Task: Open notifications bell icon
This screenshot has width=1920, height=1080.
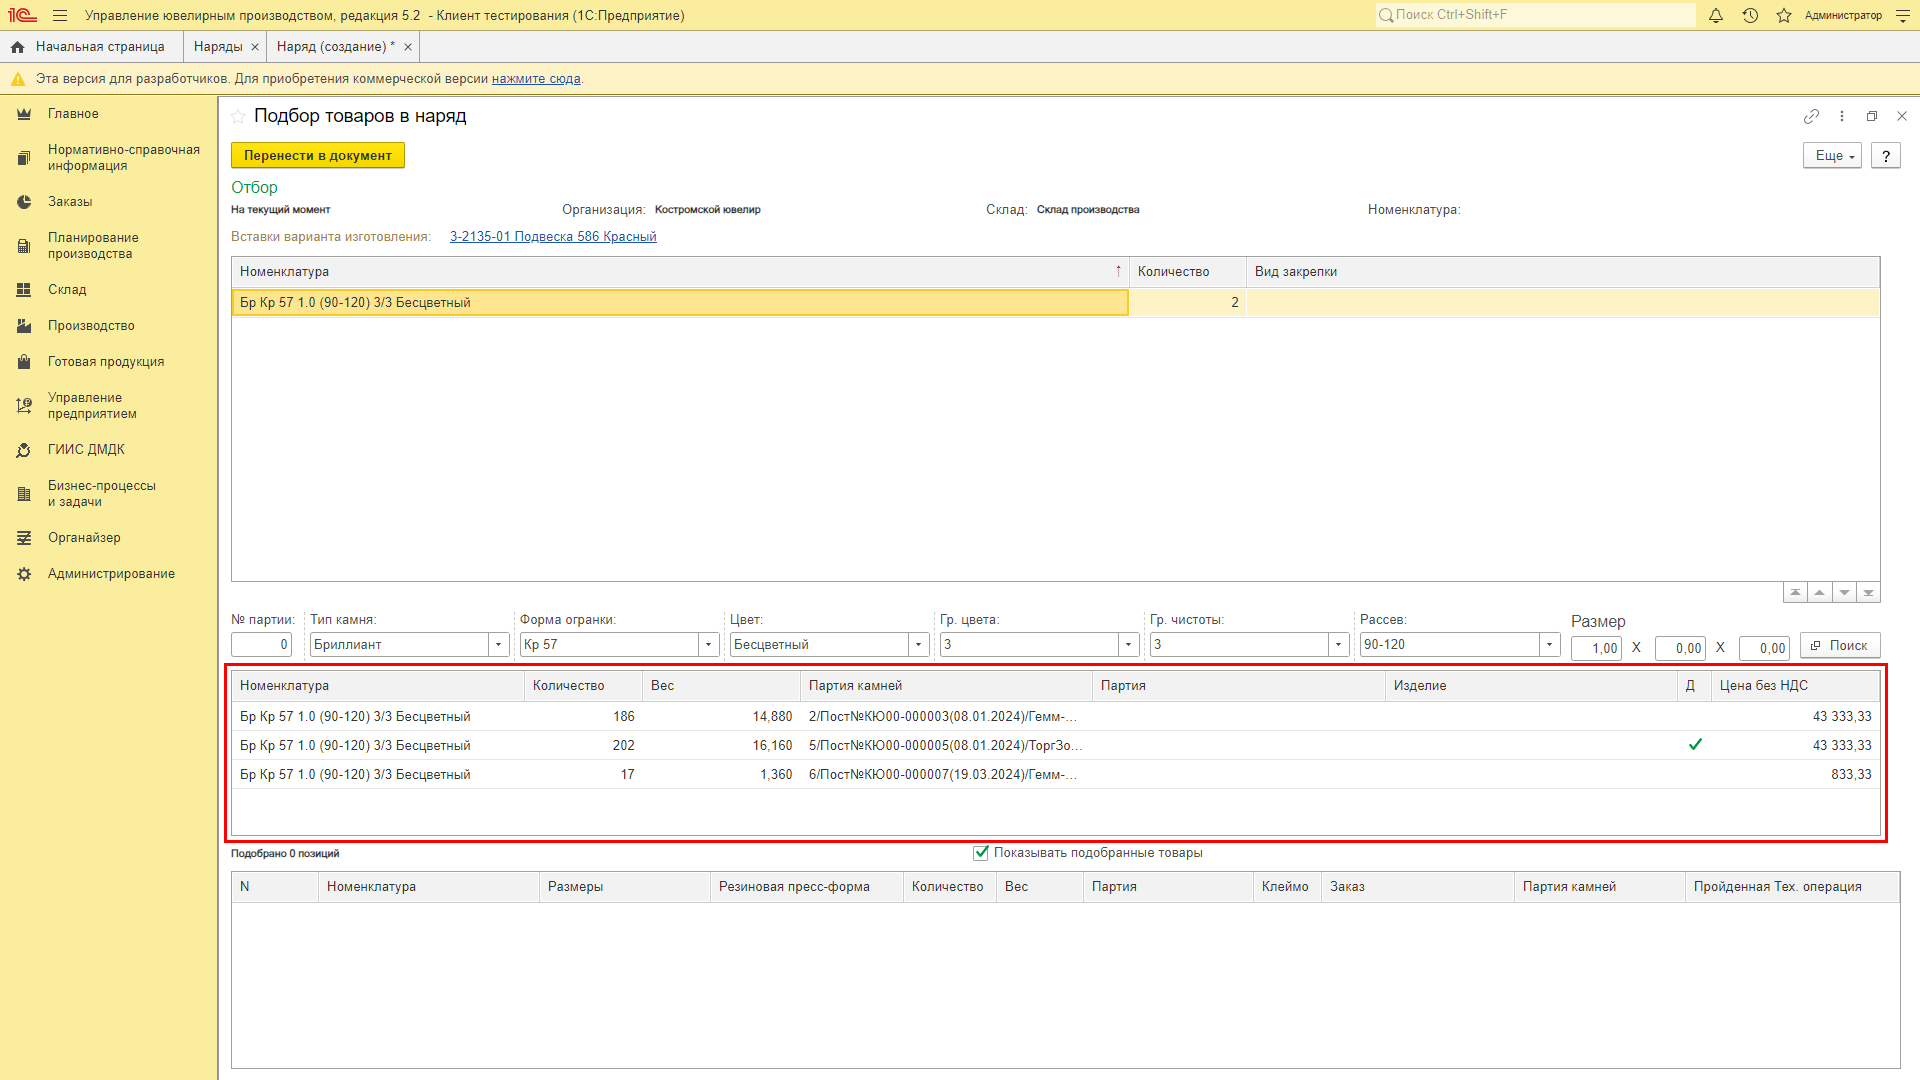Action: click(x=1716, y=15)
